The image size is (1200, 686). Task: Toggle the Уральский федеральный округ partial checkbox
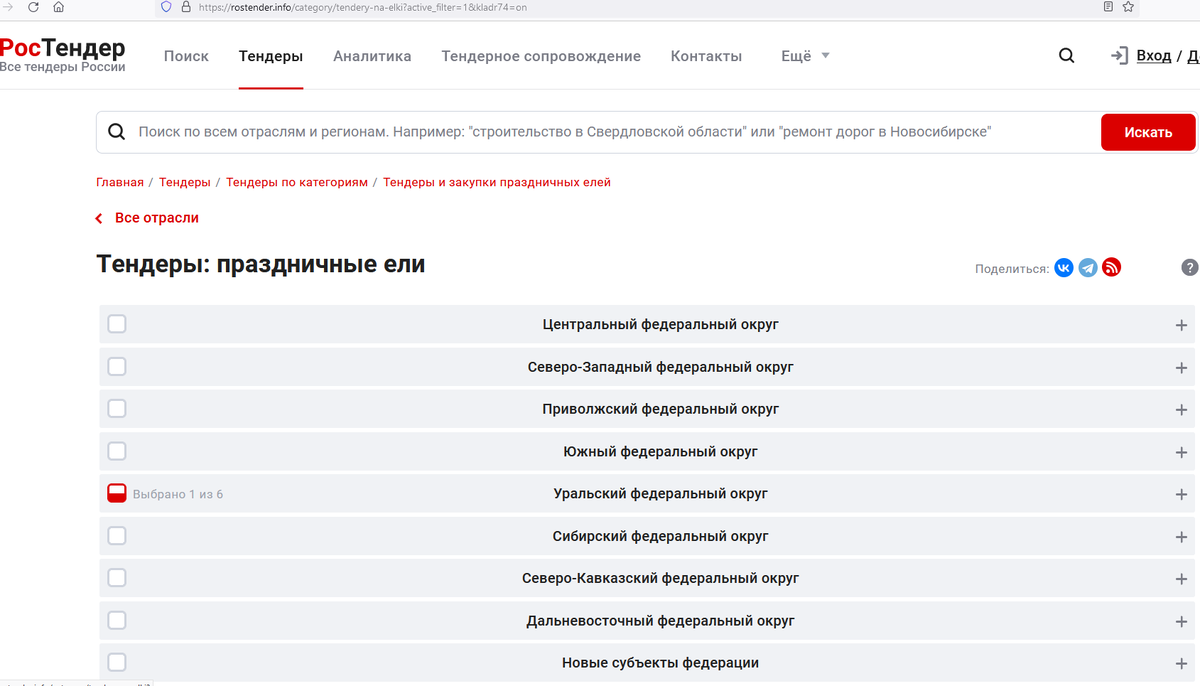click(117, 493)
